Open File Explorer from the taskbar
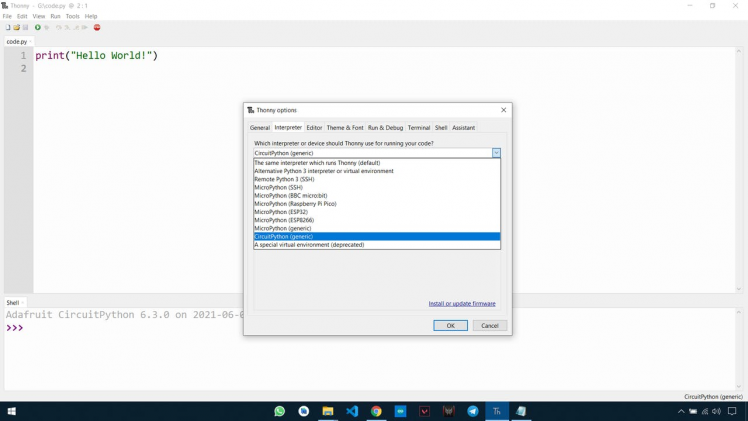The height and width of the screenshot is (421, 748). (x=328, y=411)
